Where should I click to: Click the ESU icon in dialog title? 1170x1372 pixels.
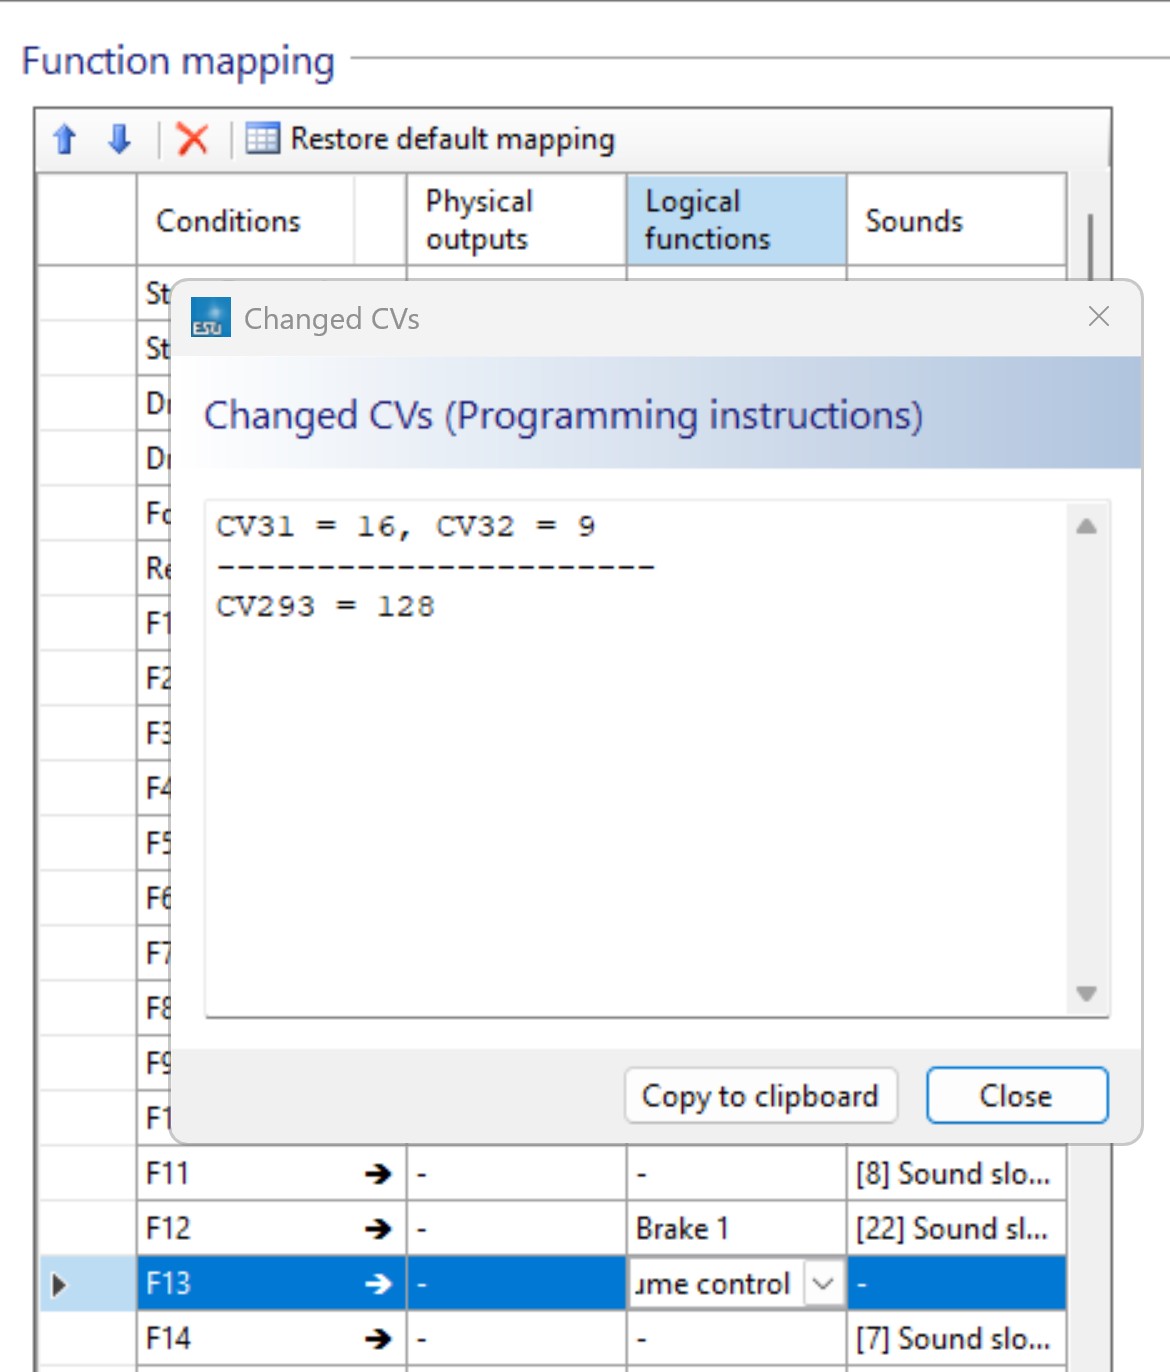[211, 317]
